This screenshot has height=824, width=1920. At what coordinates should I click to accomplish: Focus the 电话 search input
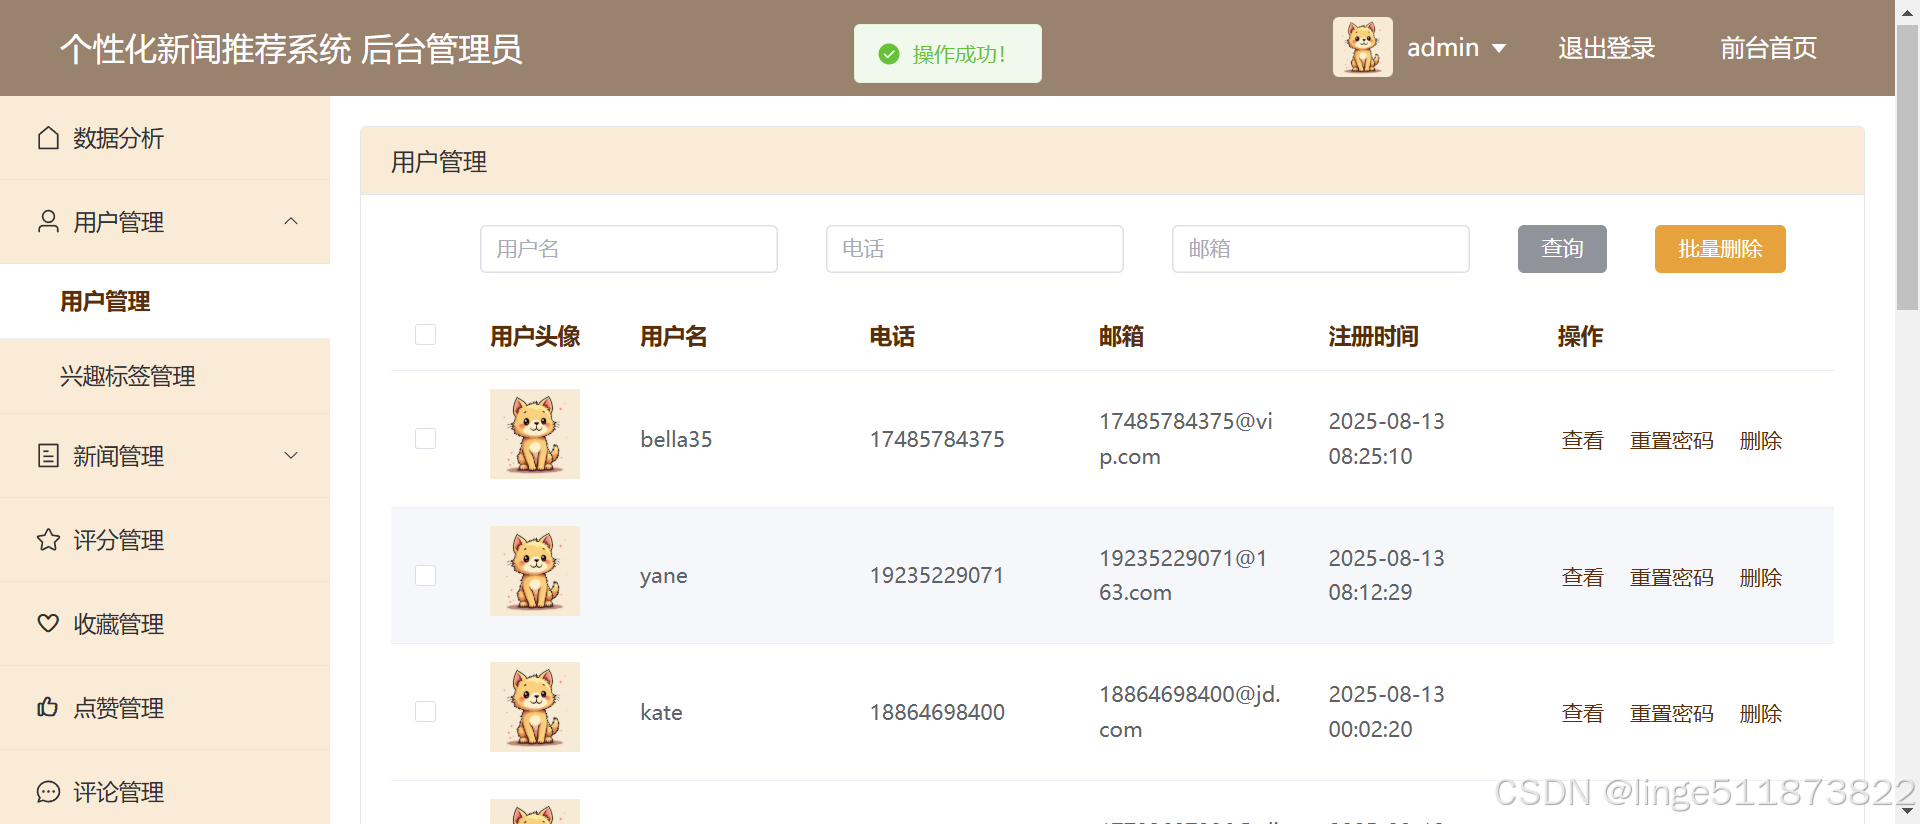pos(975,249)
